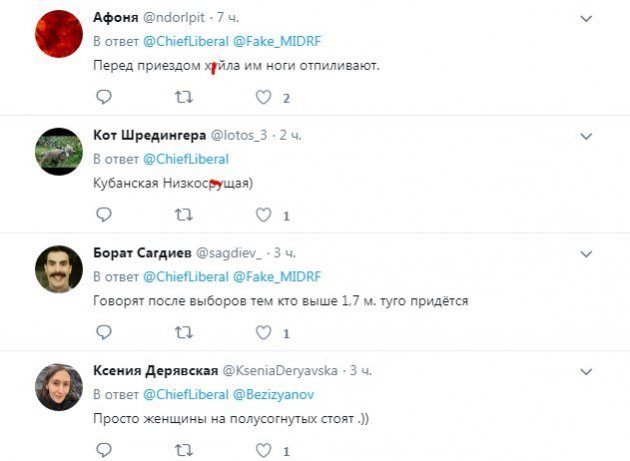This screenshot has width=630, height=461.
Task: Reply to Борат Сагдиев's tweet
Action: pos(104,332)
